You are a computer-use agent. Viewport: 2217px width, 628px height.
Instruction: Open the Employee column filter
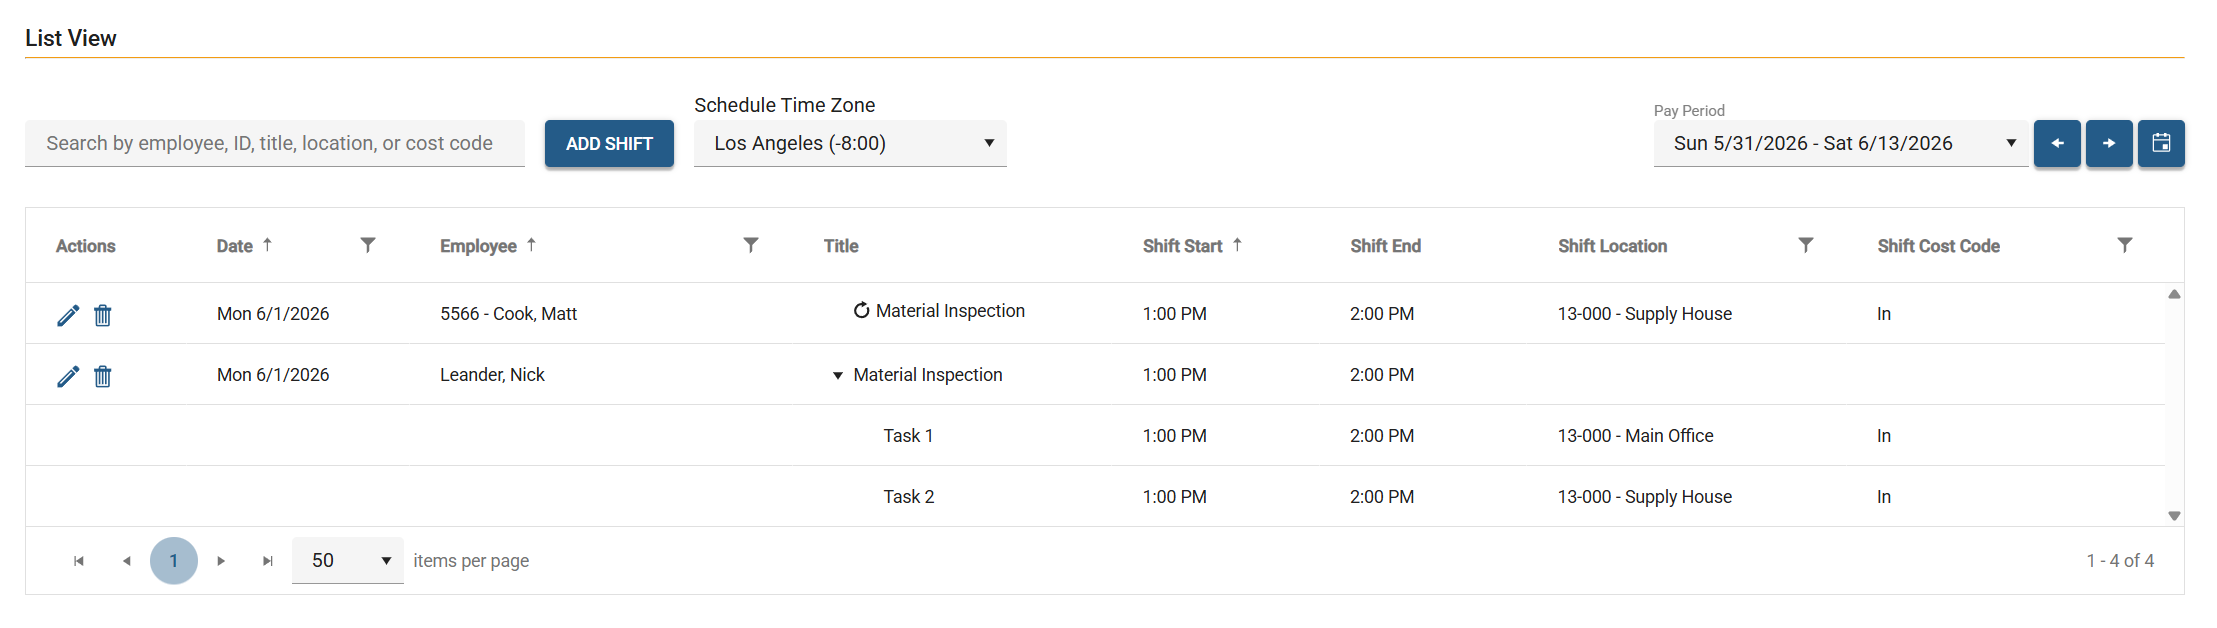(751, 245)
